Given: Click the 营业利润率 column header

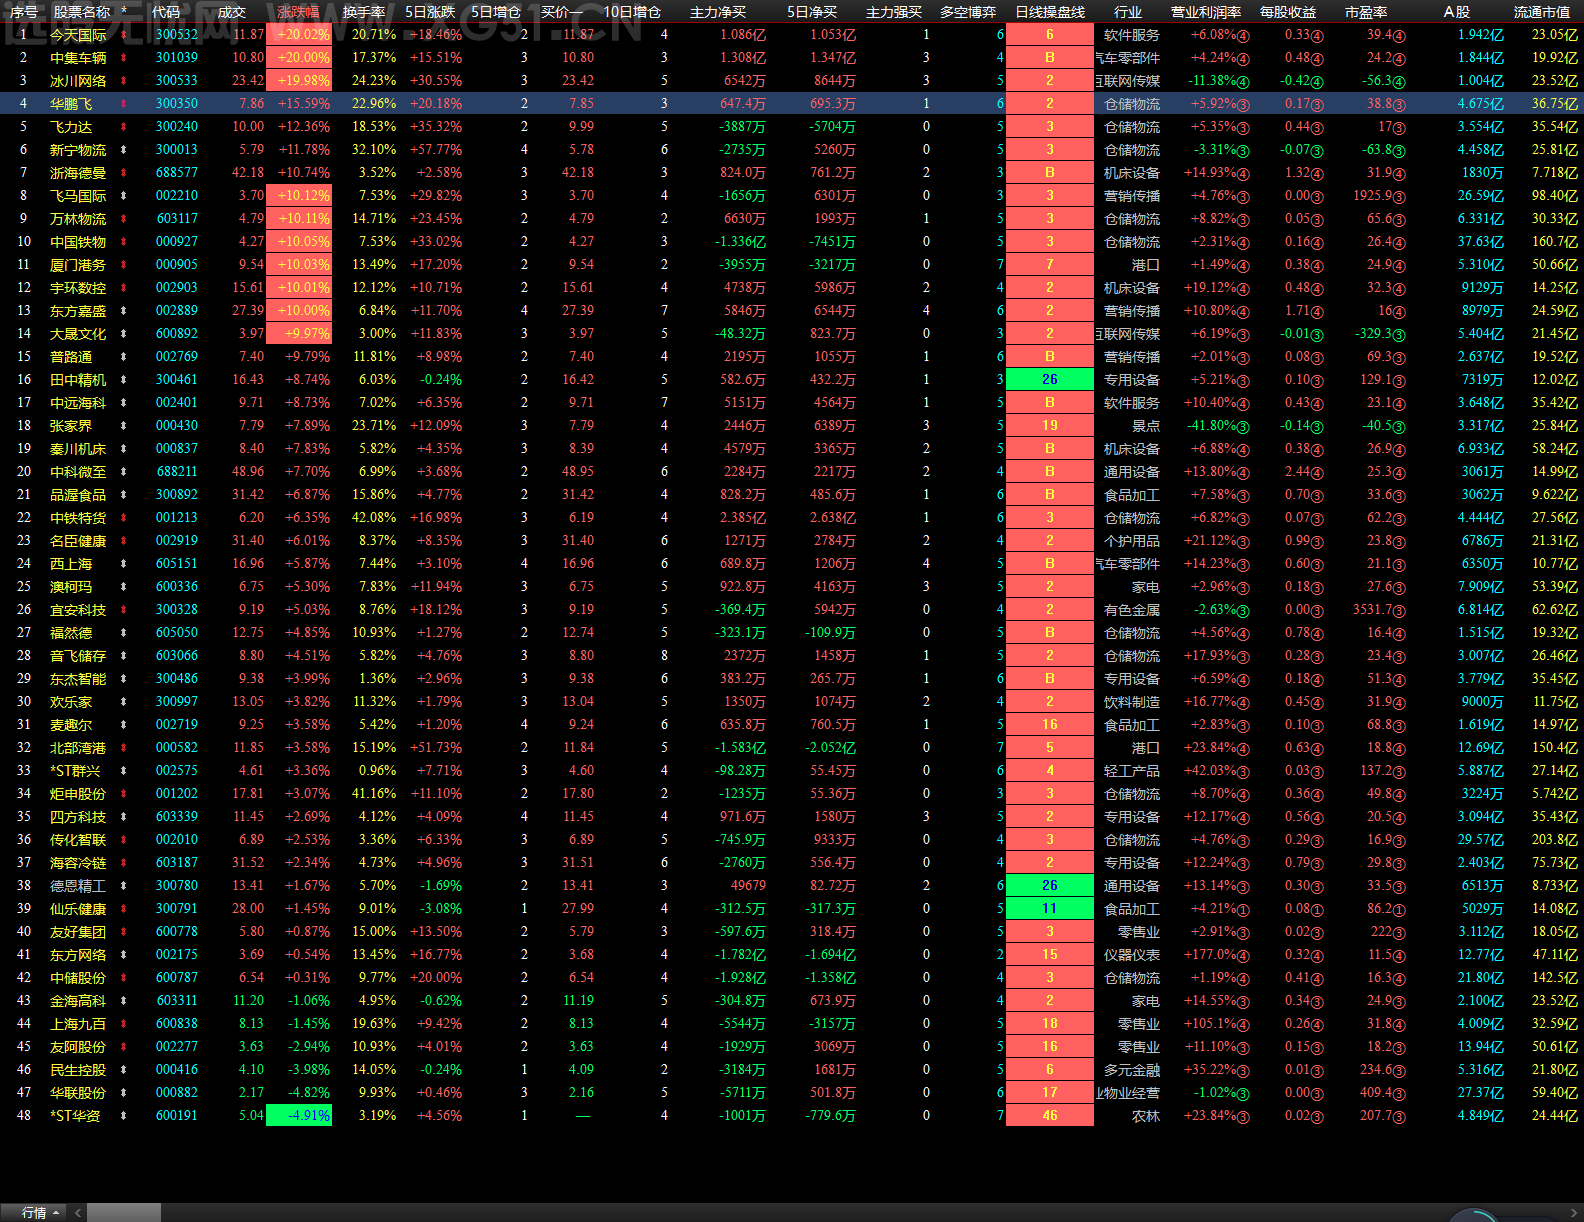Looking at the screenshot, I should coord(1206,12).
